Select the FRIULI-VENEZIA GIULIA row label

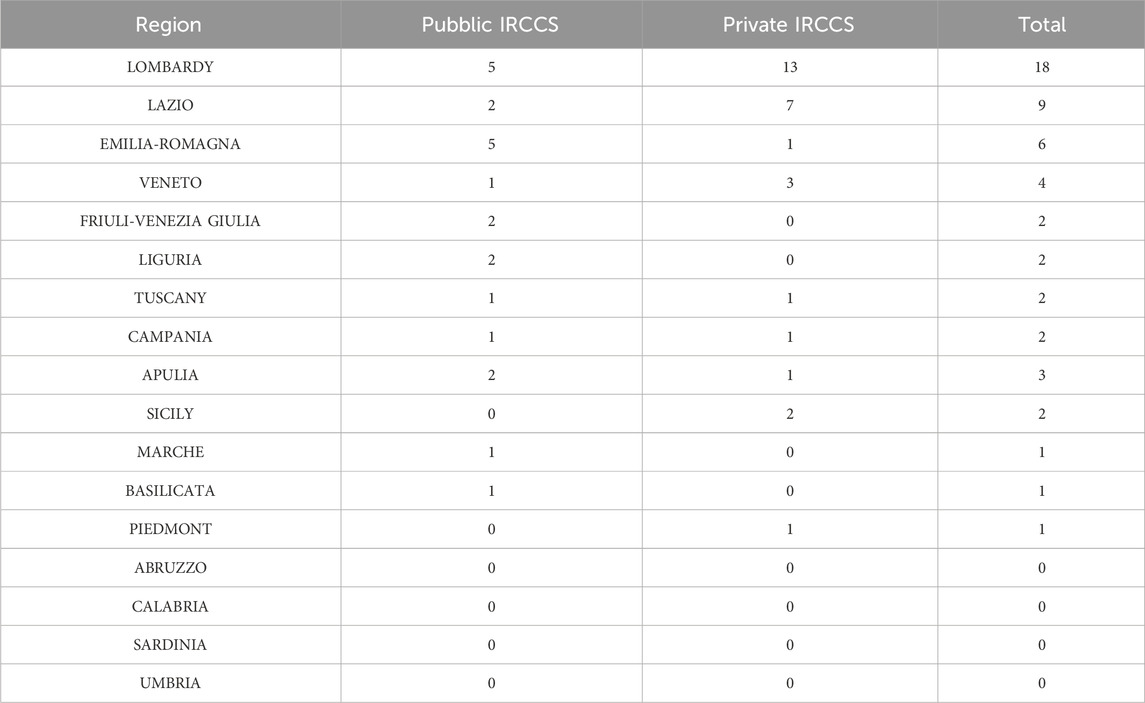coord(169,221)
